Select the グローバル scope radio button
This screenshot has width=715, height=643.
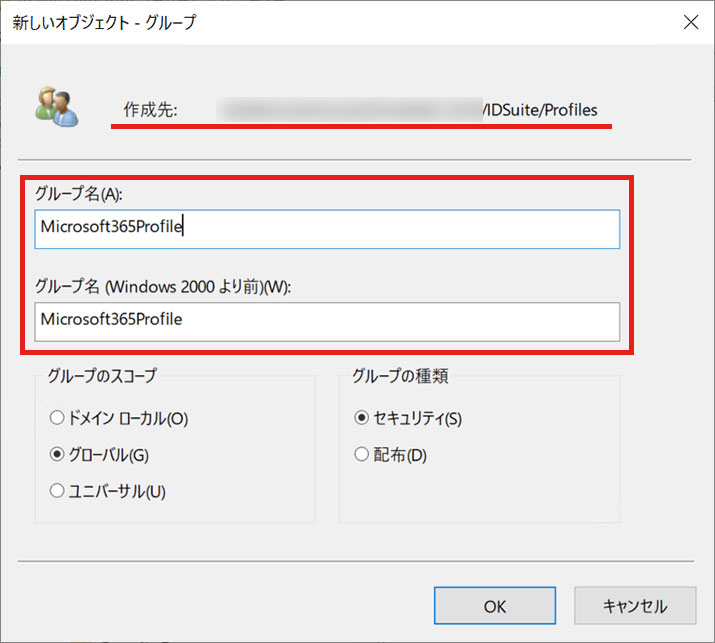pyautogui.click(x=57, y=454)
